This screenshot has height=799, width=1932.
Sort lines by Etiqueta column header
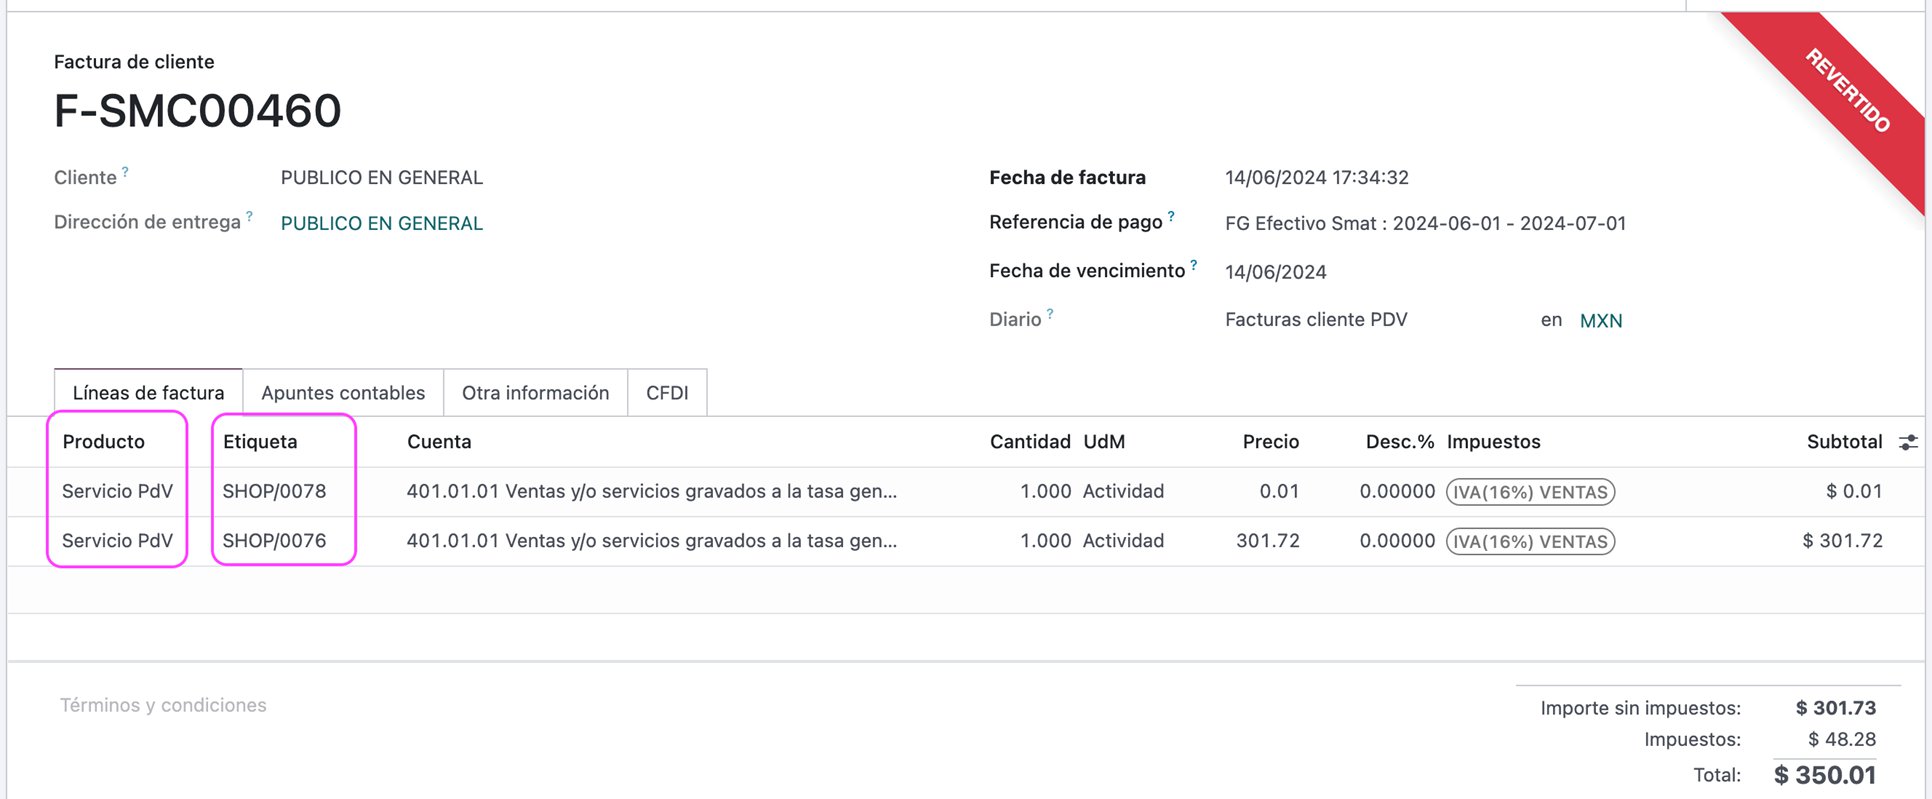pyautogui.click(x=260, y=442)
